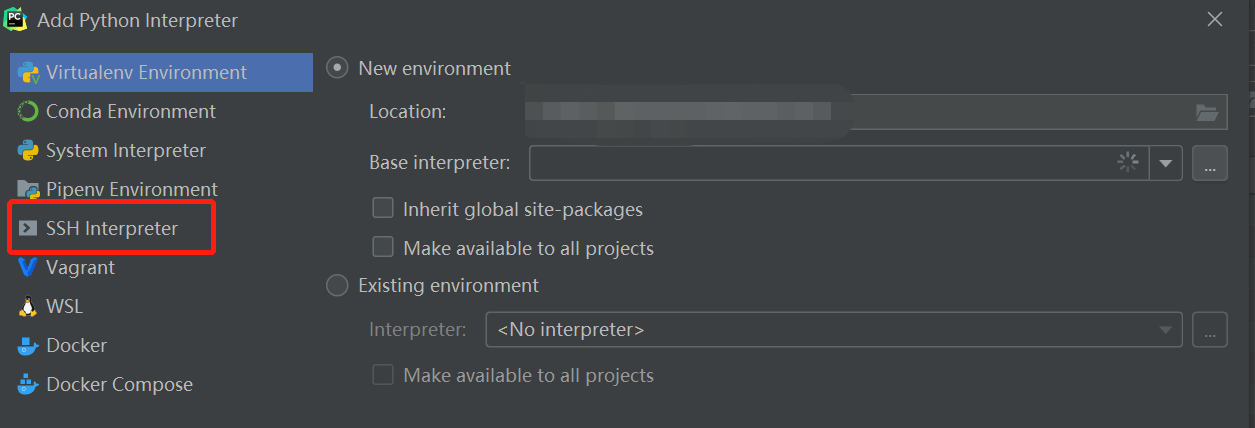The height and width of the screenshot is (428, 1255).
Task: Click the System Interpreter Python icon
Action: 28,151
